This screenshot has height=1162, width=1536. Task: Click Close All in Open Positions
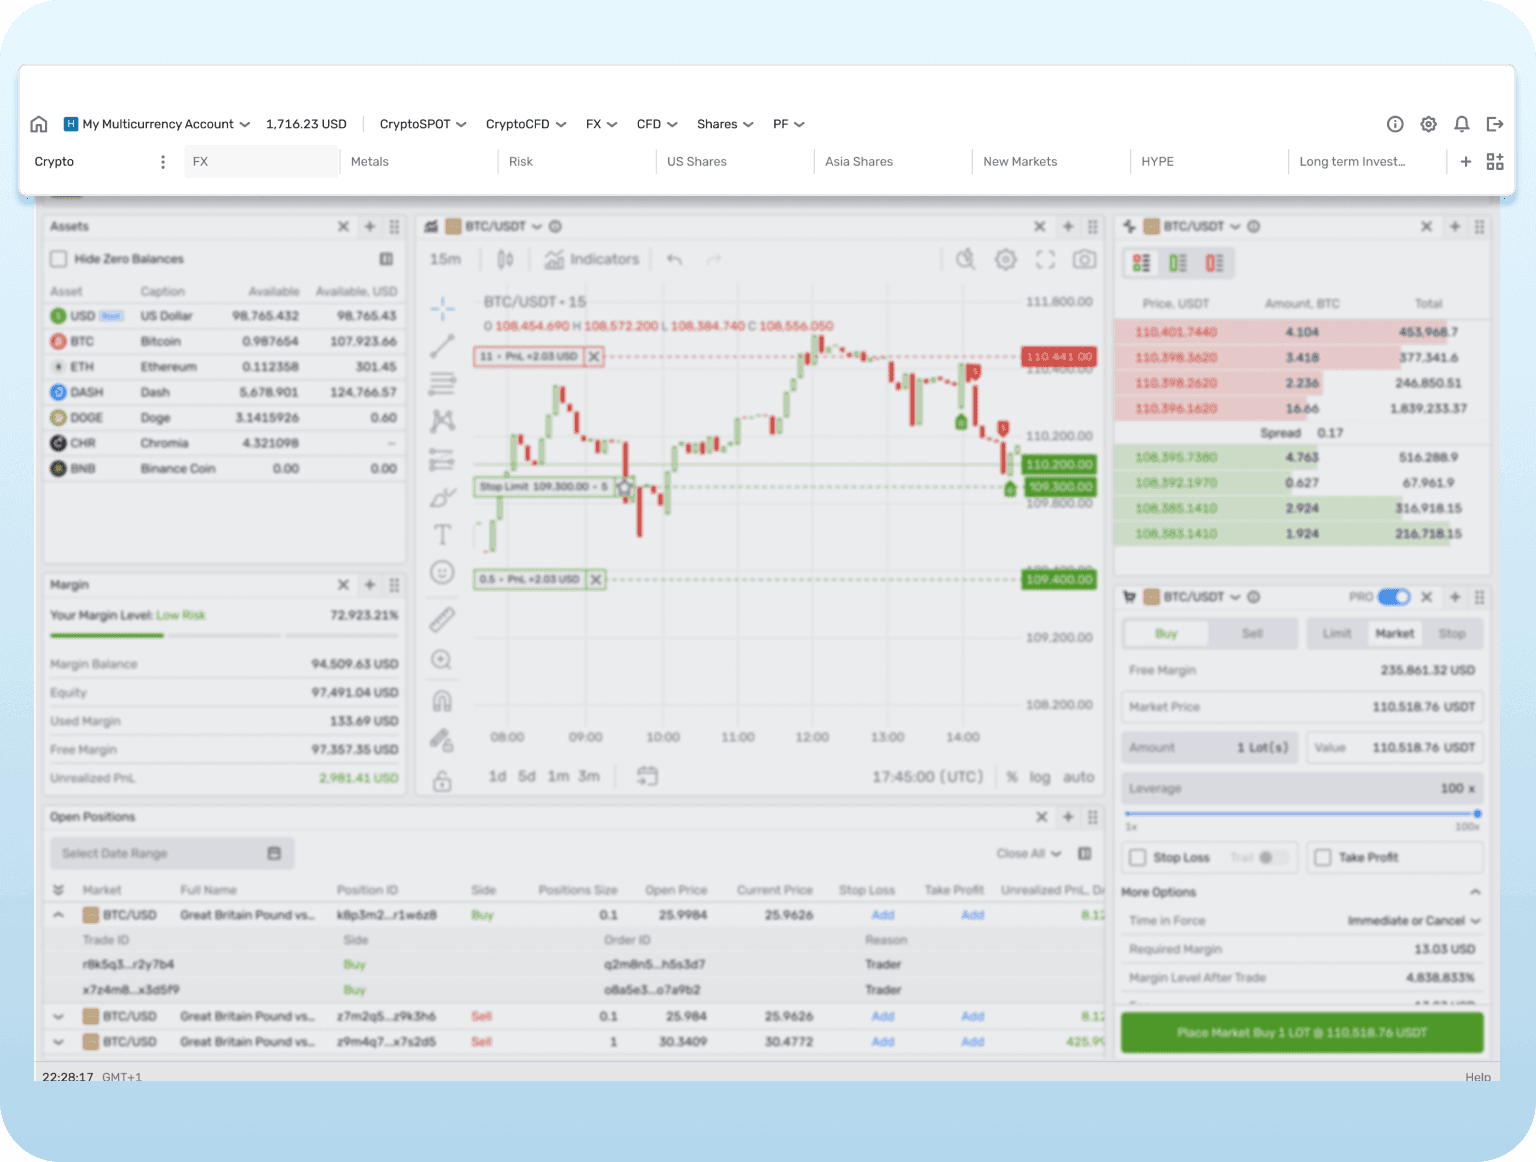(1029, 854)
